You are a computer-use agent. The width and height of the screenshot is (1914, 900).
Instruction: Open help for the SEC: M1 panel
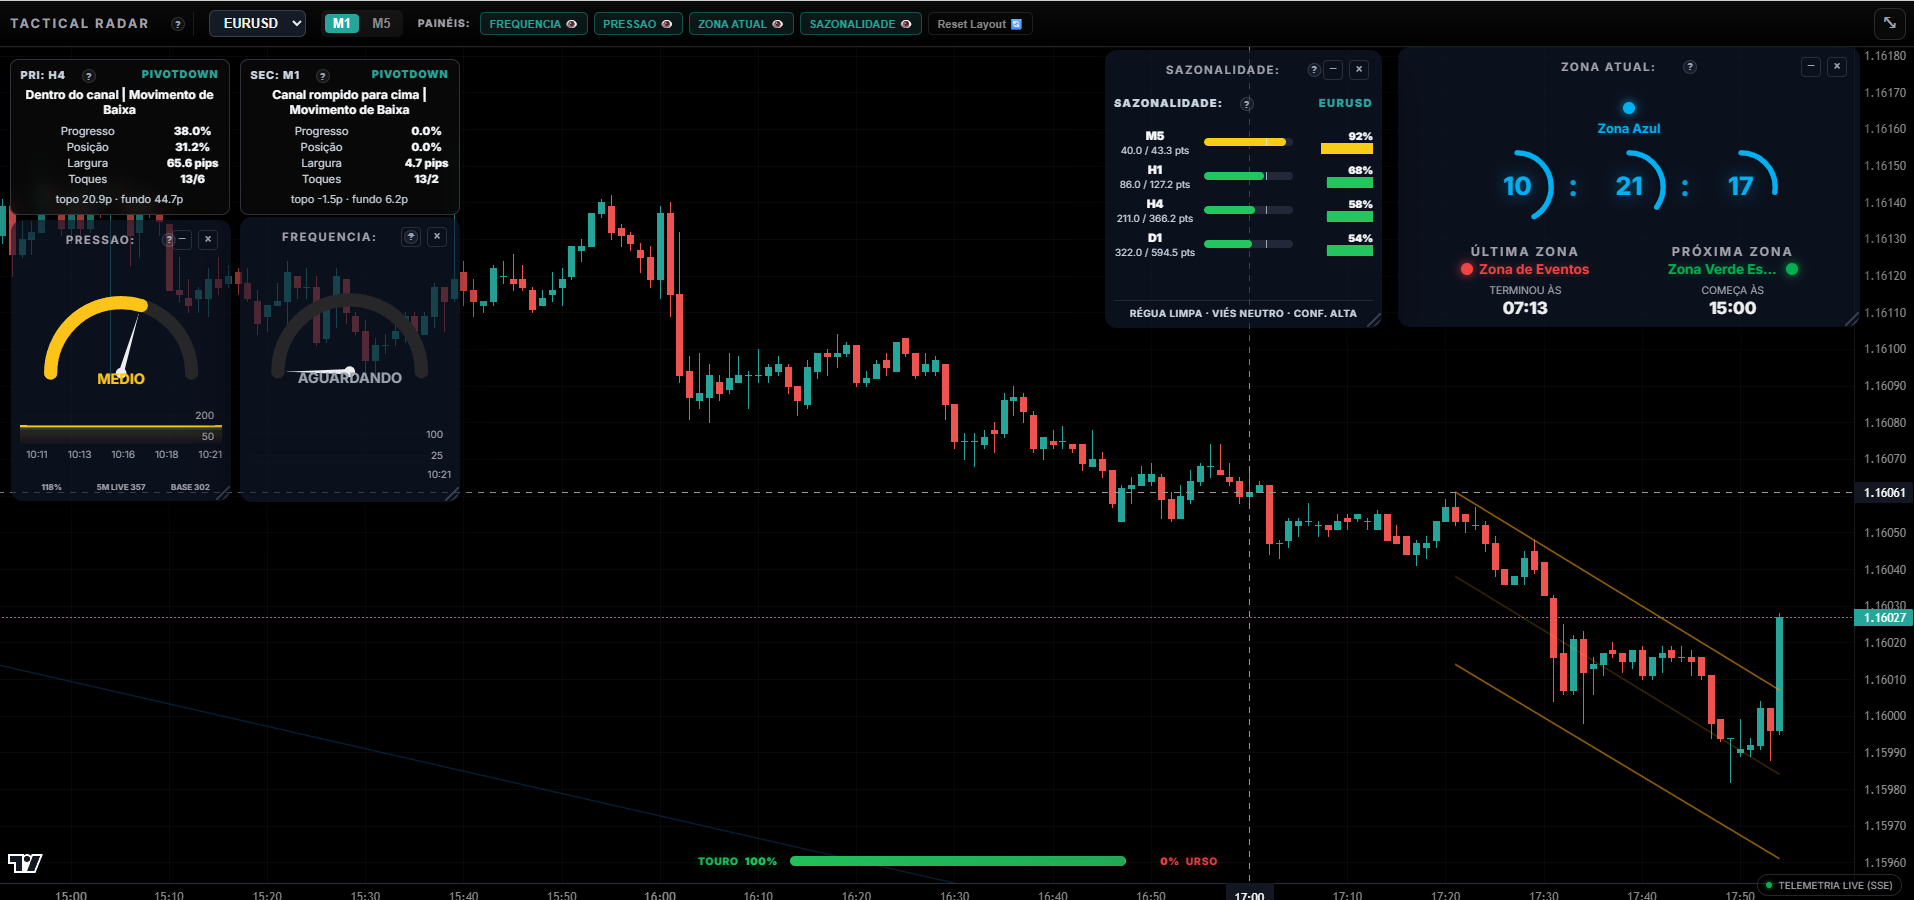323,75
